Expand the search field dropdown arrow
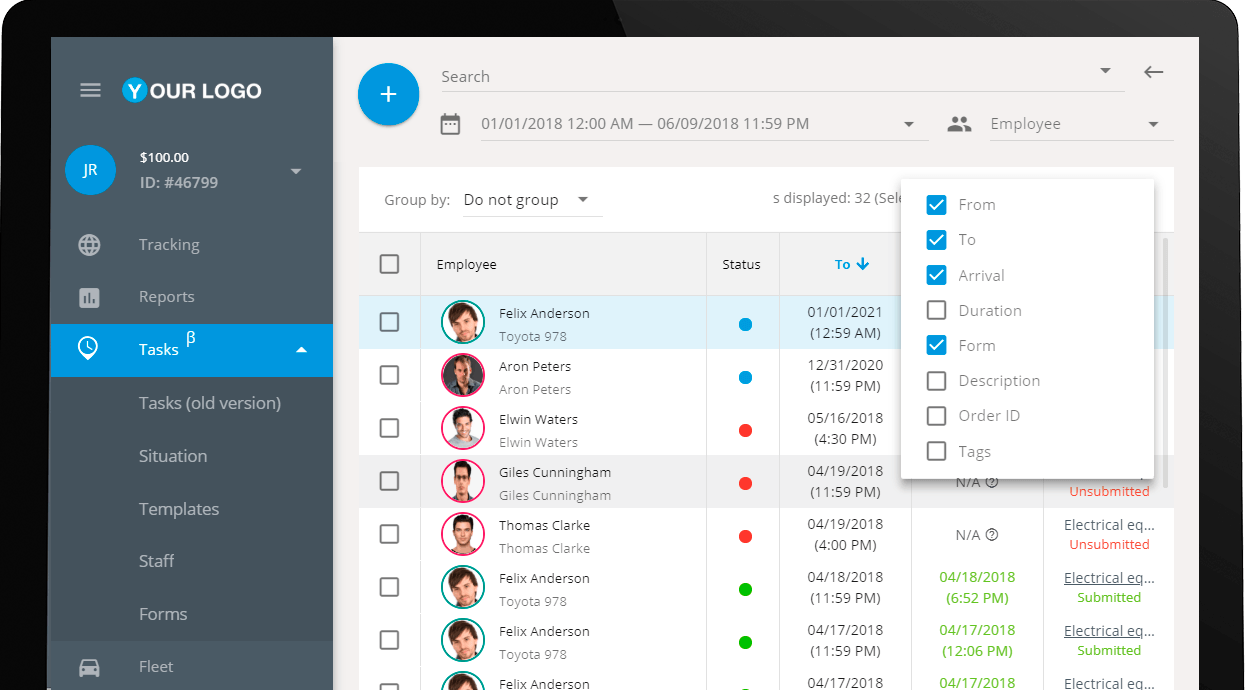The image size is (1247, 690). (x=1105, y=71)
